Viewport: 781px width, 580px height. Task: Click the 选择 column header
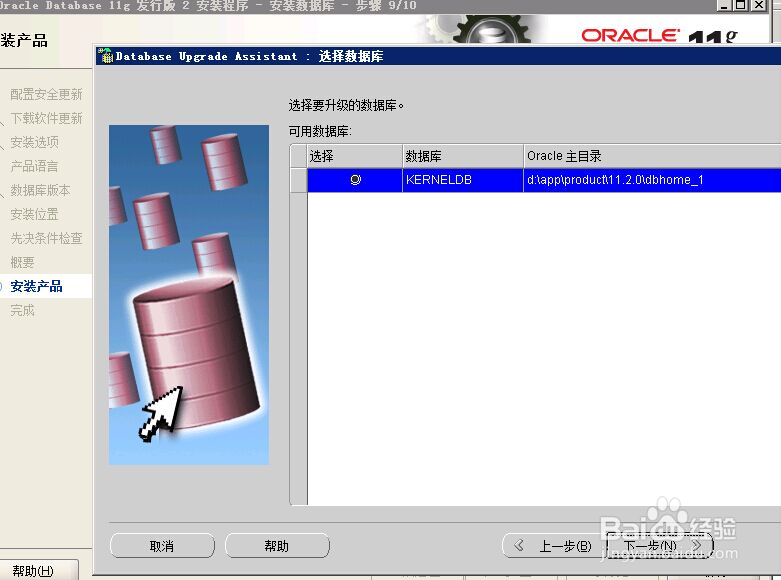pyautogui.click(x=355, y=156)
